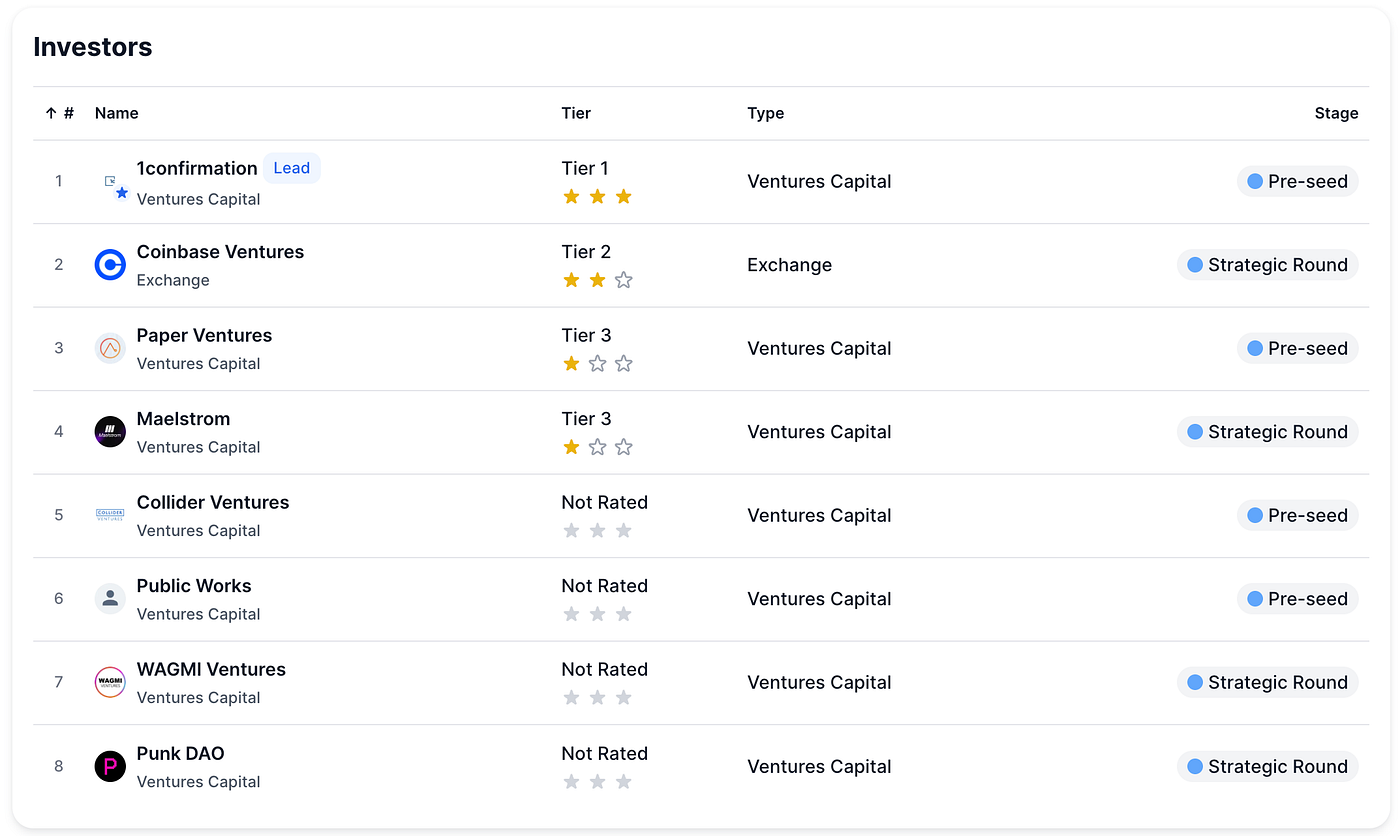Click Not Rated label in WAGMI Ventures row

coord(605,669)
